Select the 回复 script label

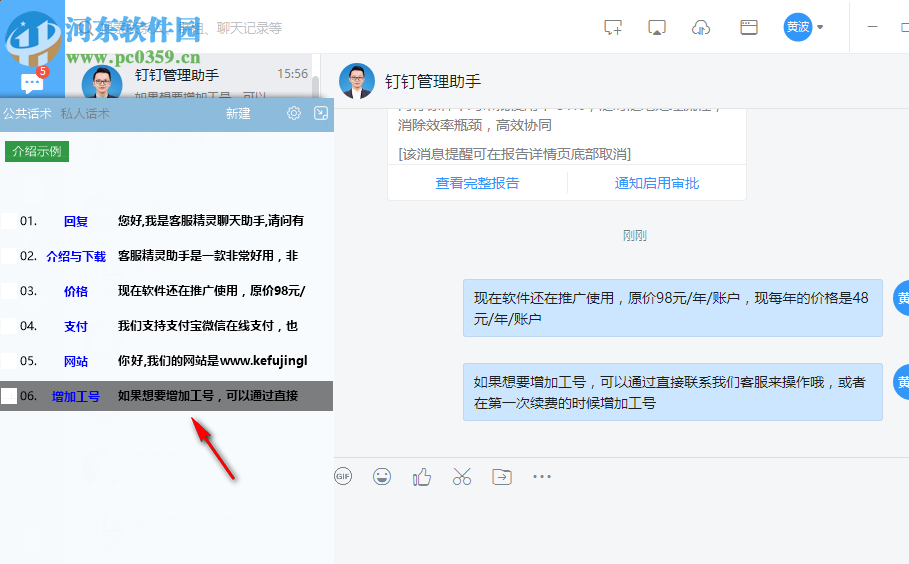(x=76, y=221)
